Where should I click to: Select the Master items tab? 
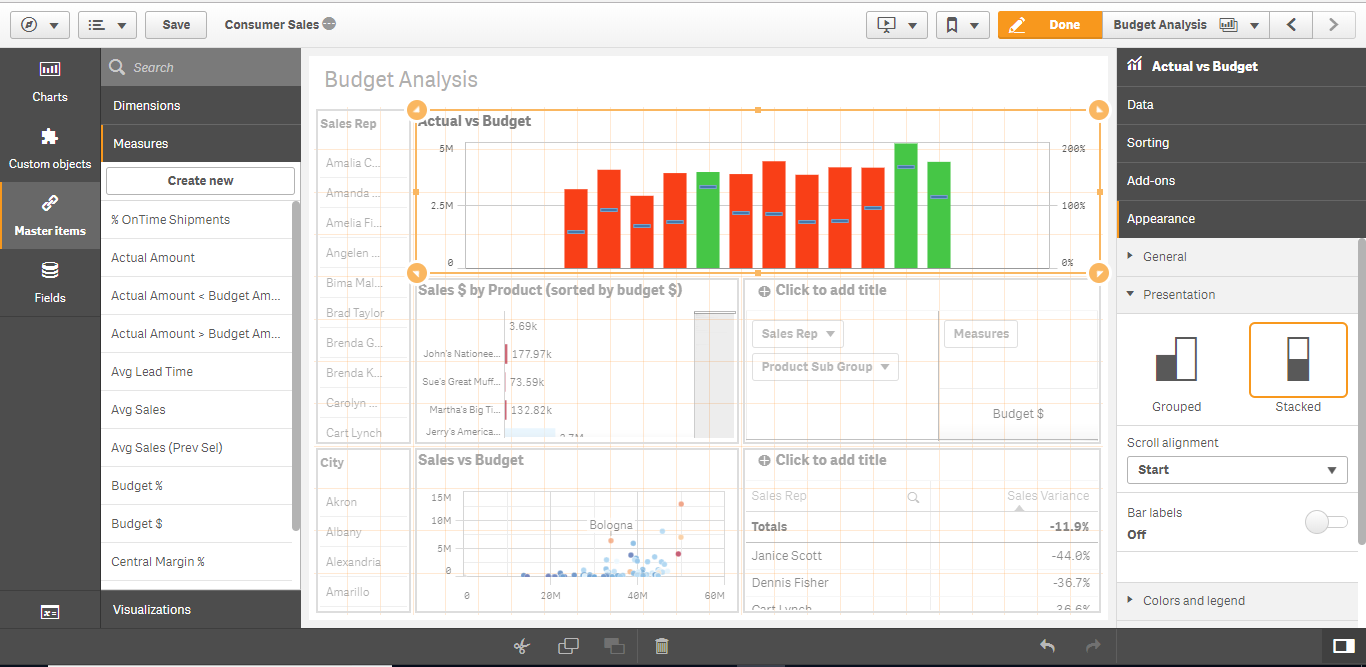[x=50, y=215]
